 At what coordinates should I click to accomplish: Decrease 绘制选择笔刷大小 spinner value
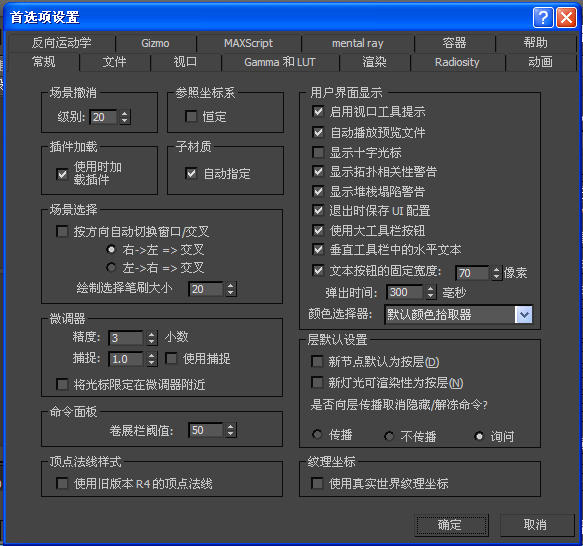231,292
